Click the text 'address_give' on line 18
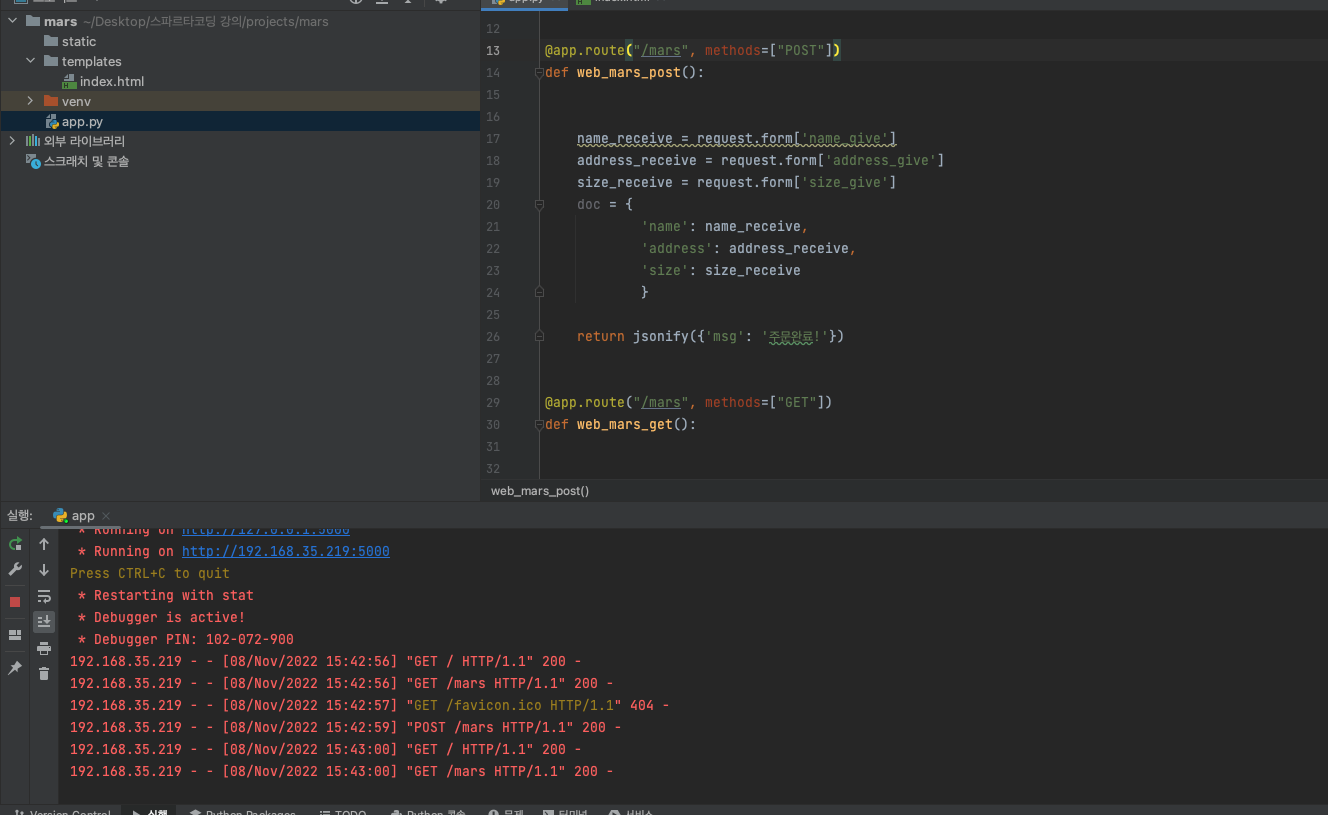Image resolution: width=1328 pixels, height=815 pixels. pos(881,160)
